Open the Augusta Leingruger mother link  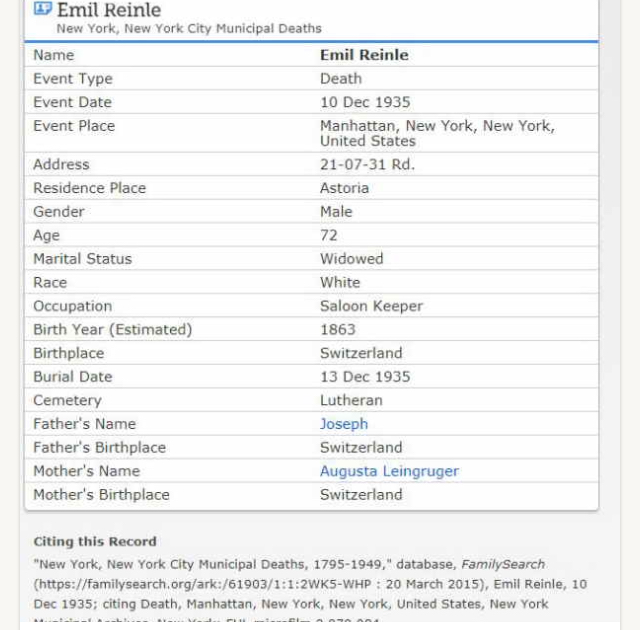click(x=389, y=471)
